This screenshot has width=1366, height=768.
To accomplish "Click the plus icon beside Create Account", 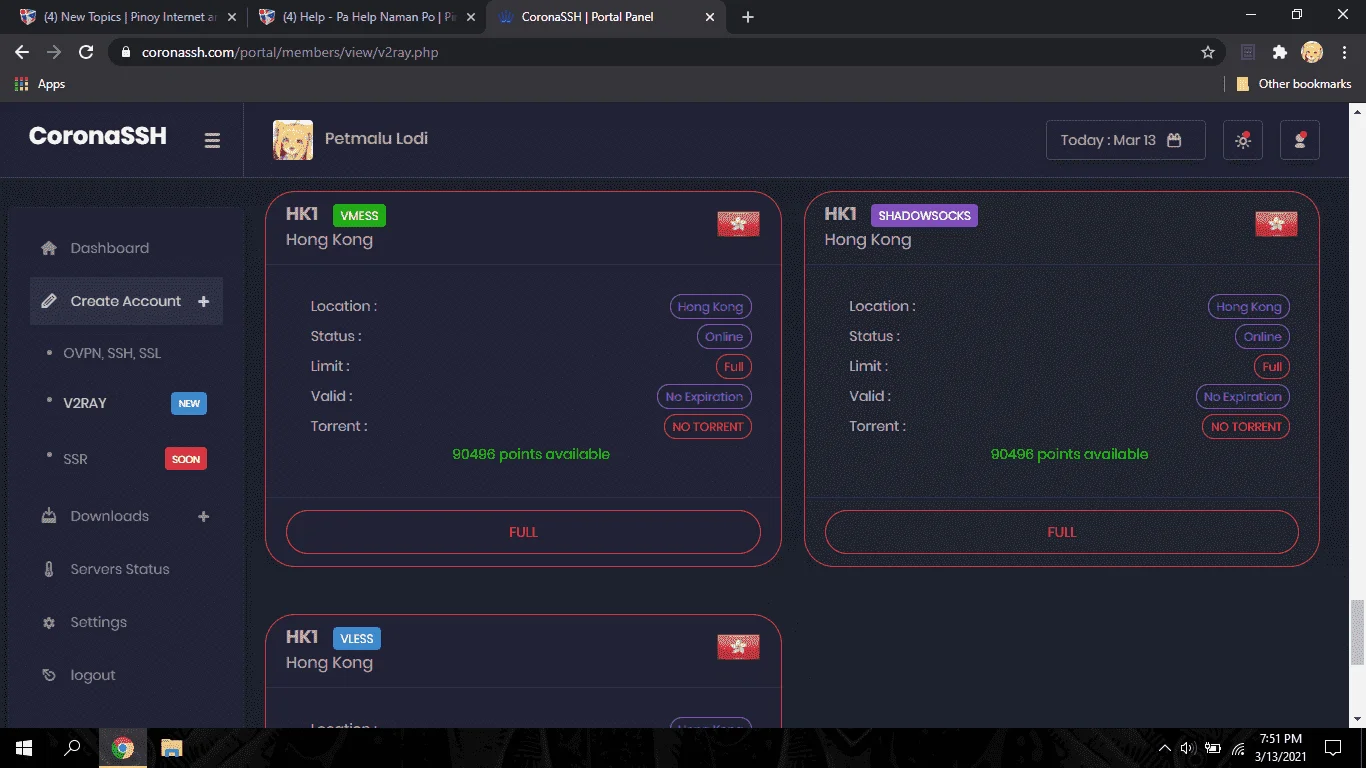I will (x=204, y=301).
